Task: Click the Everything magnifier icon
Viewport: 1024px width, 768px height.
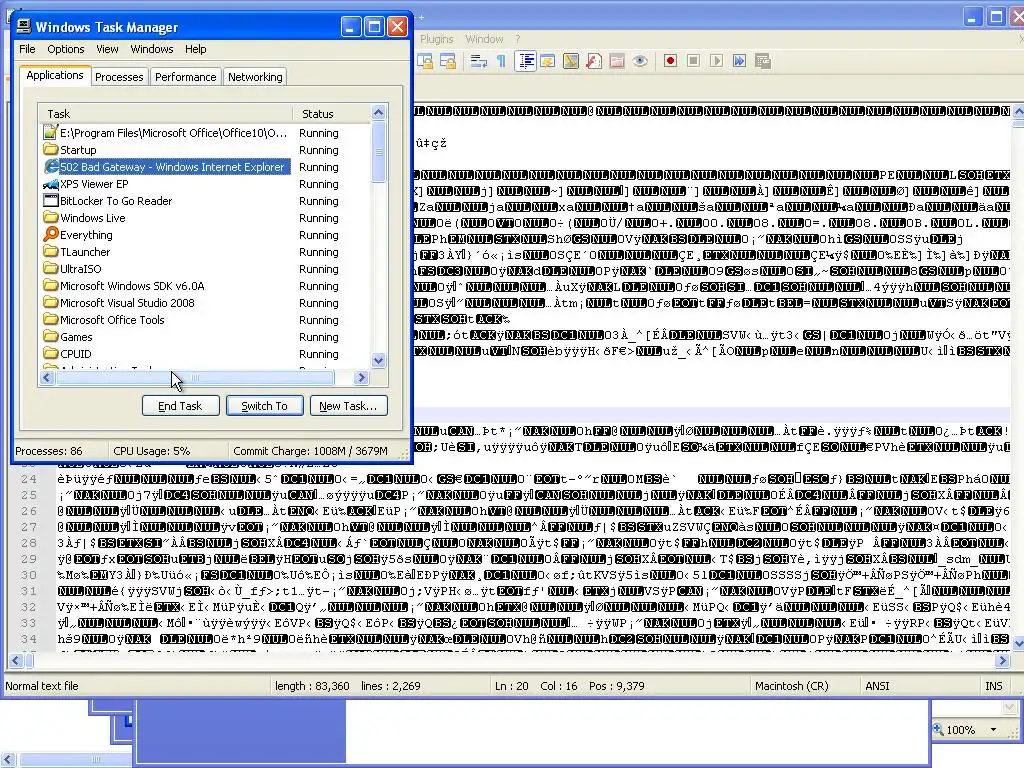Action: [50, 234]
